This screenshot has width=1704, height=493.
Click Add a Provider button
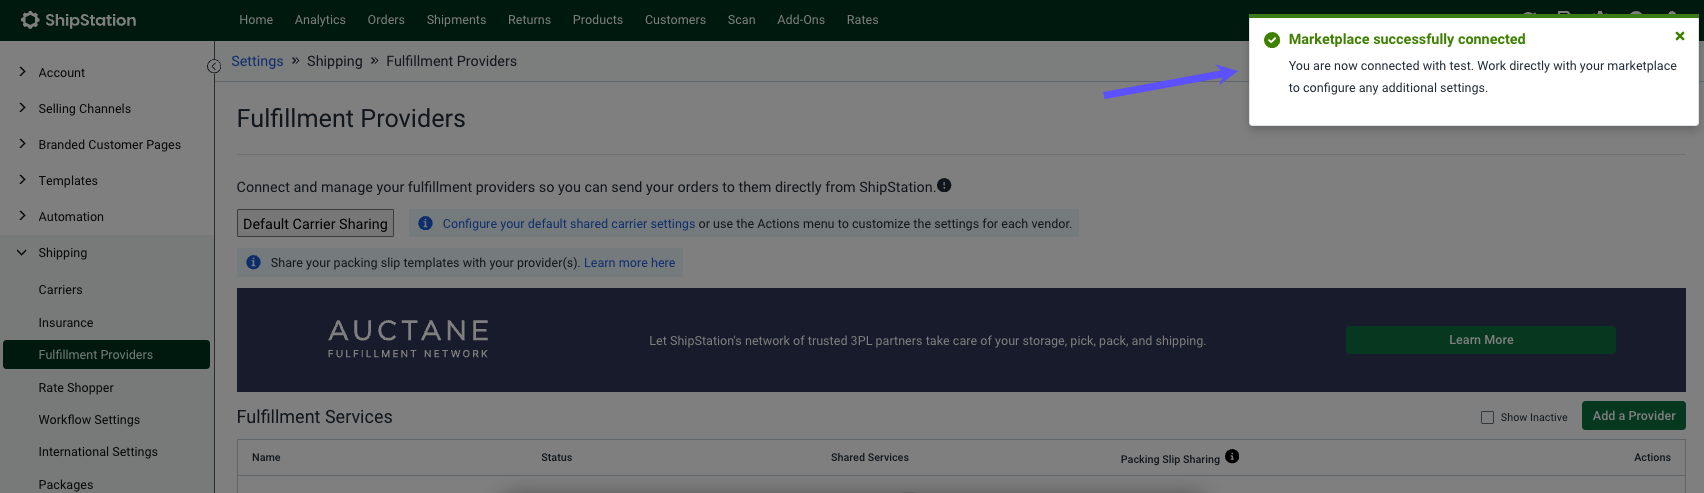click(1634, 416)
